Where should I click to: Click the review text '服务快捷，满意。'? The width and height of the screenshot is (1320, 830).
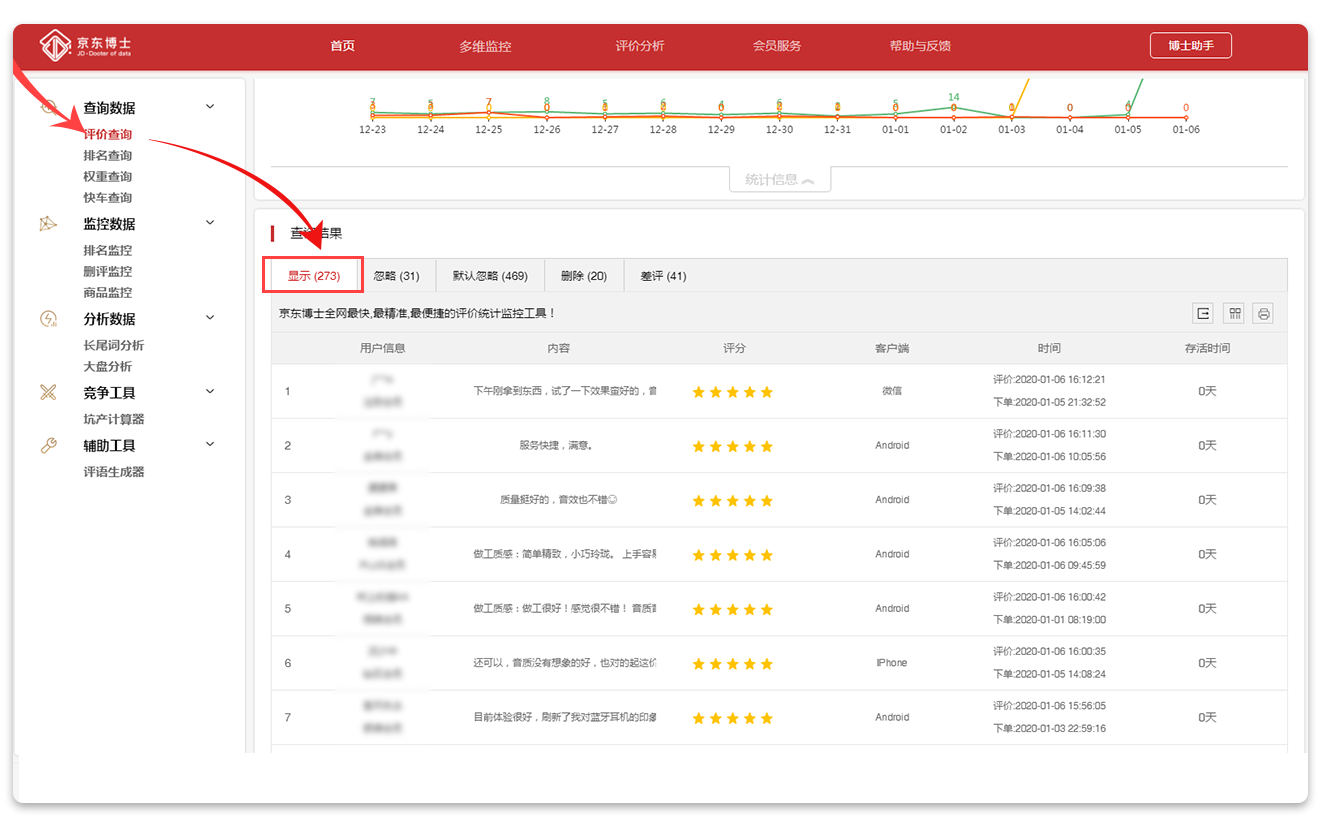coord(556,446)
